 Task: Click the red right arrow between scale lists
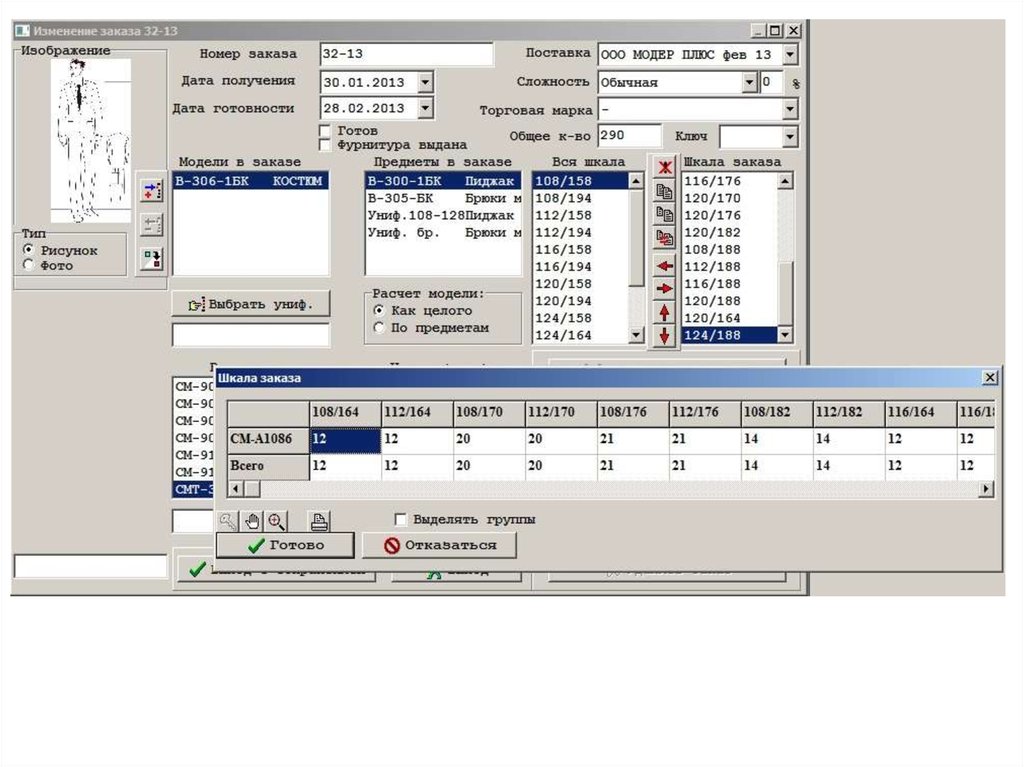tap(665, 289)
